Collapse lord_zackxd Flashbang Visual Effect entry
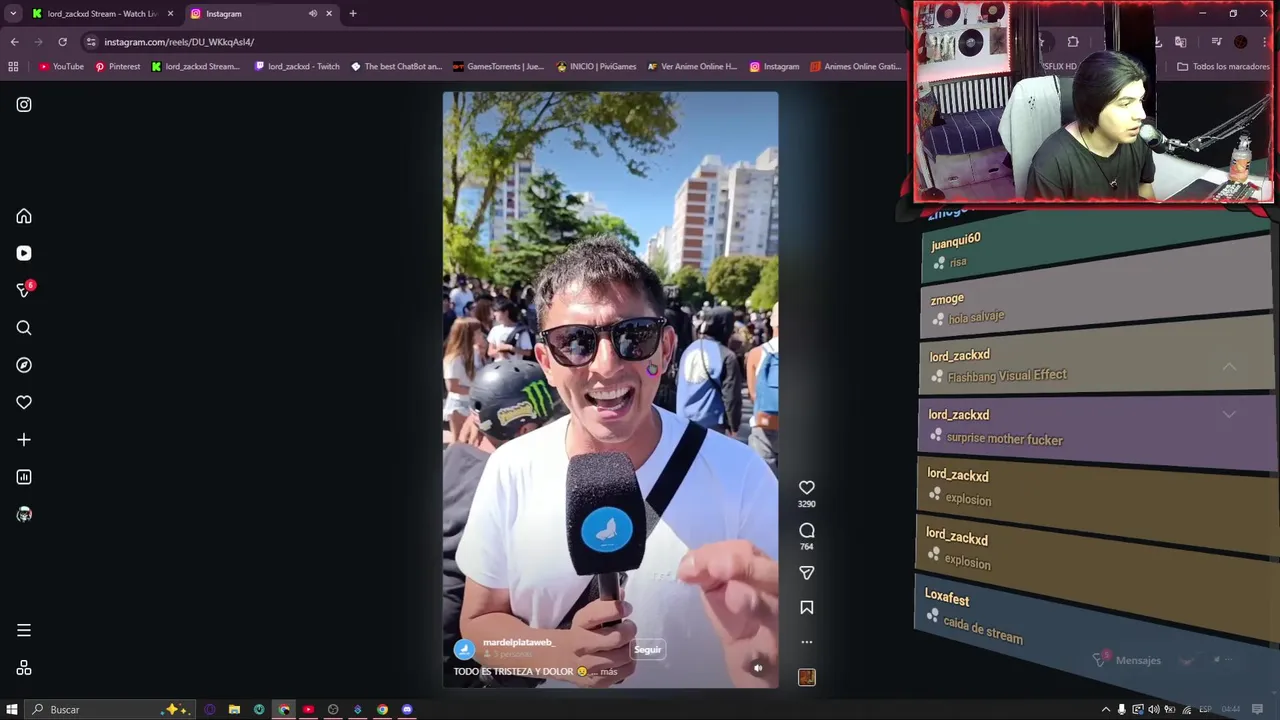 pos(1229,368)
